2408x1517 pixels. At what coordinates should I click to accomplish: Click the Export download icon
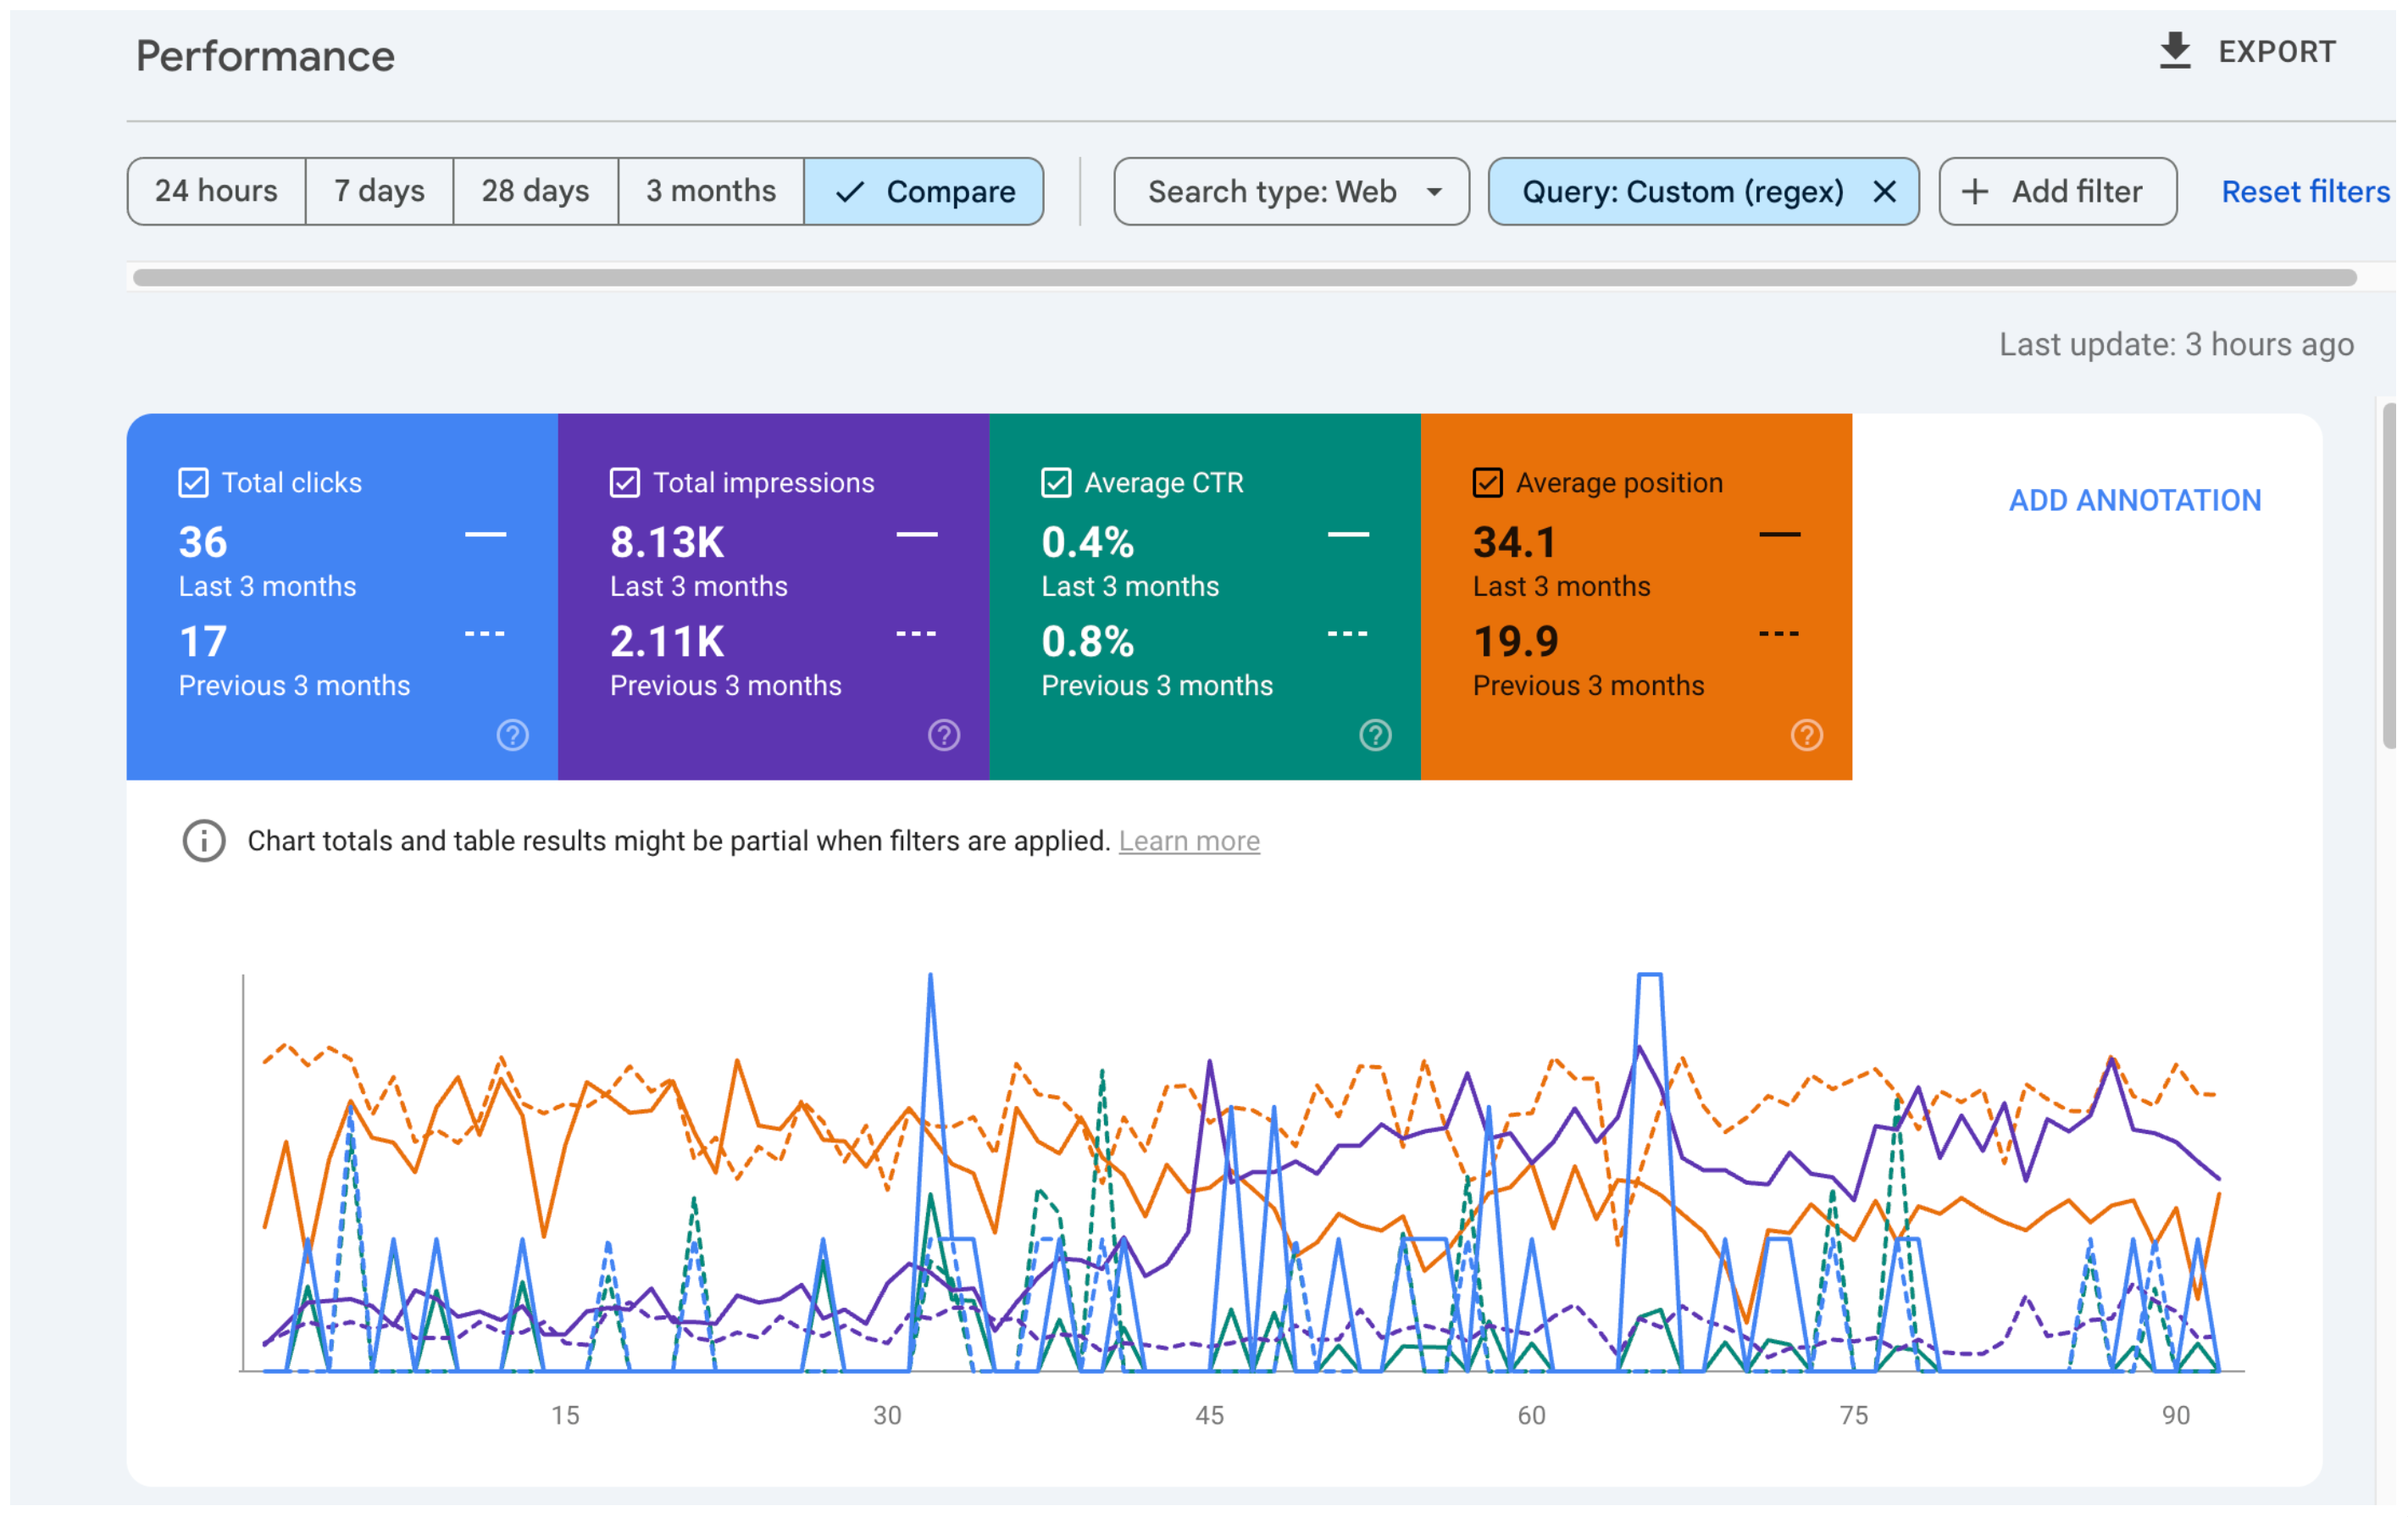pos(2174,51)
